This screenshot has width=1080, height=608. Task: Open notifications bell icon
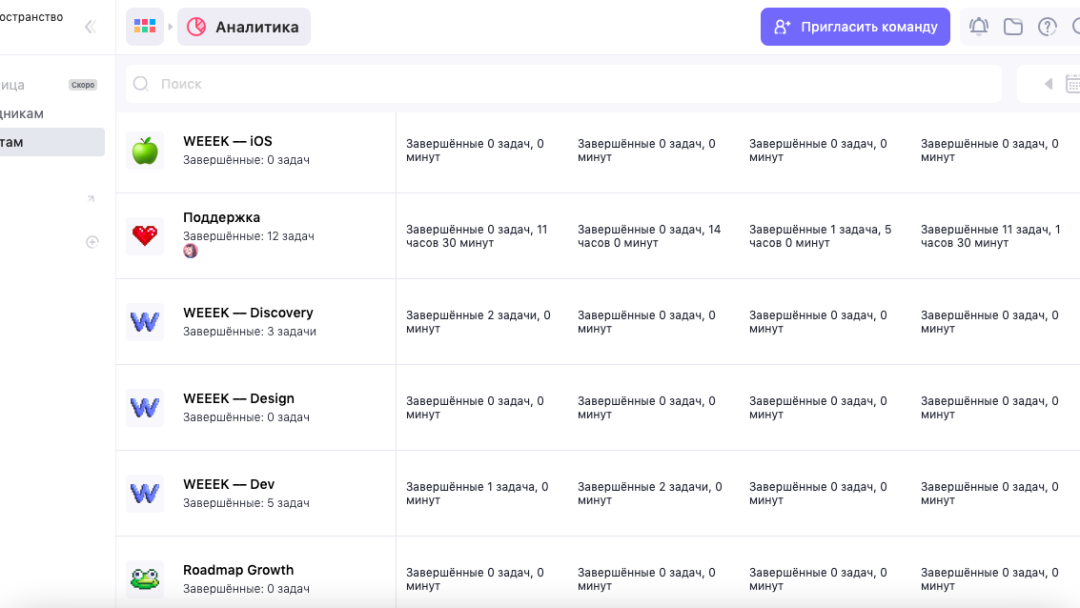(x=979, y=27)
